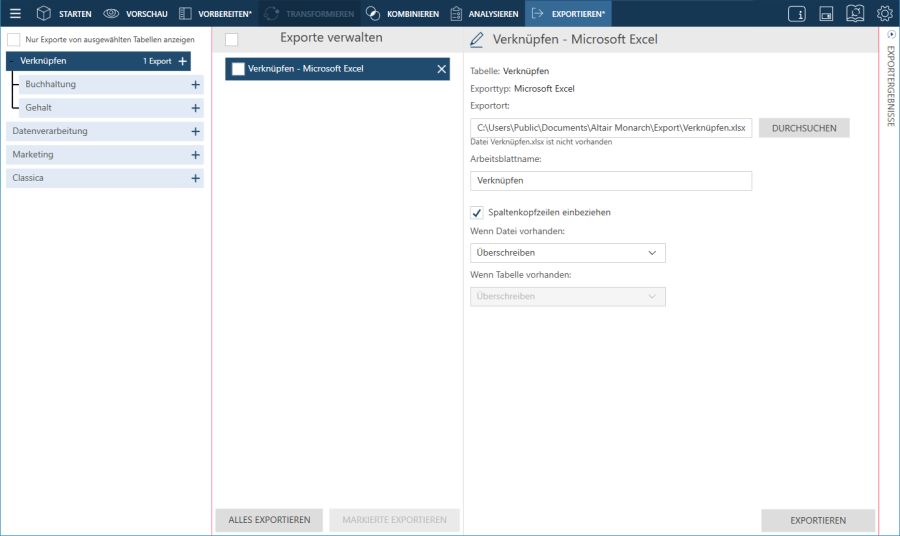Add export for Marketing with plus icon
Viewport: 900px width, 536px height.
point(195,155)
